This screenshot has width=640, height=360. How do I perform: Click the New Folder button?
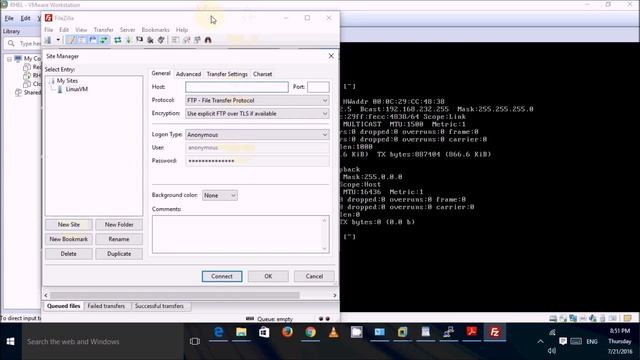(x=119, y=225)
